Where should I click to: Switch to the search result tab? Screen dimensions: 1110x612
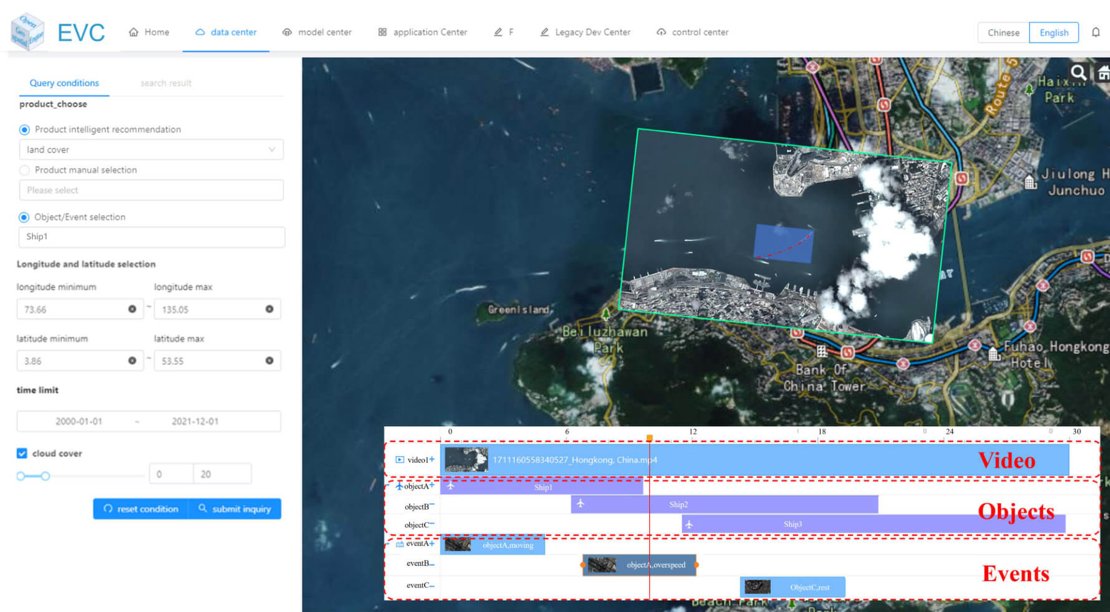166,83
